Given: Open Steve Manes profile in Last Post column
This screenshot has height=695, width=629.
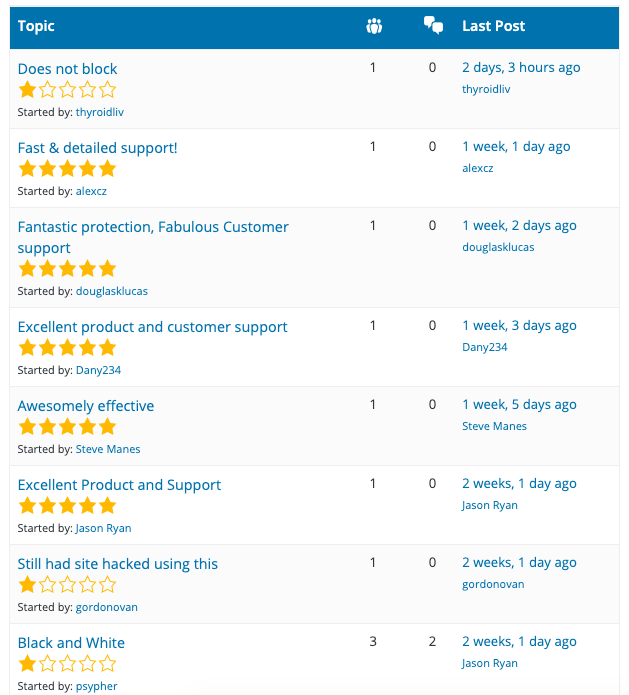Looking at the screenshot, I should 494,426.
